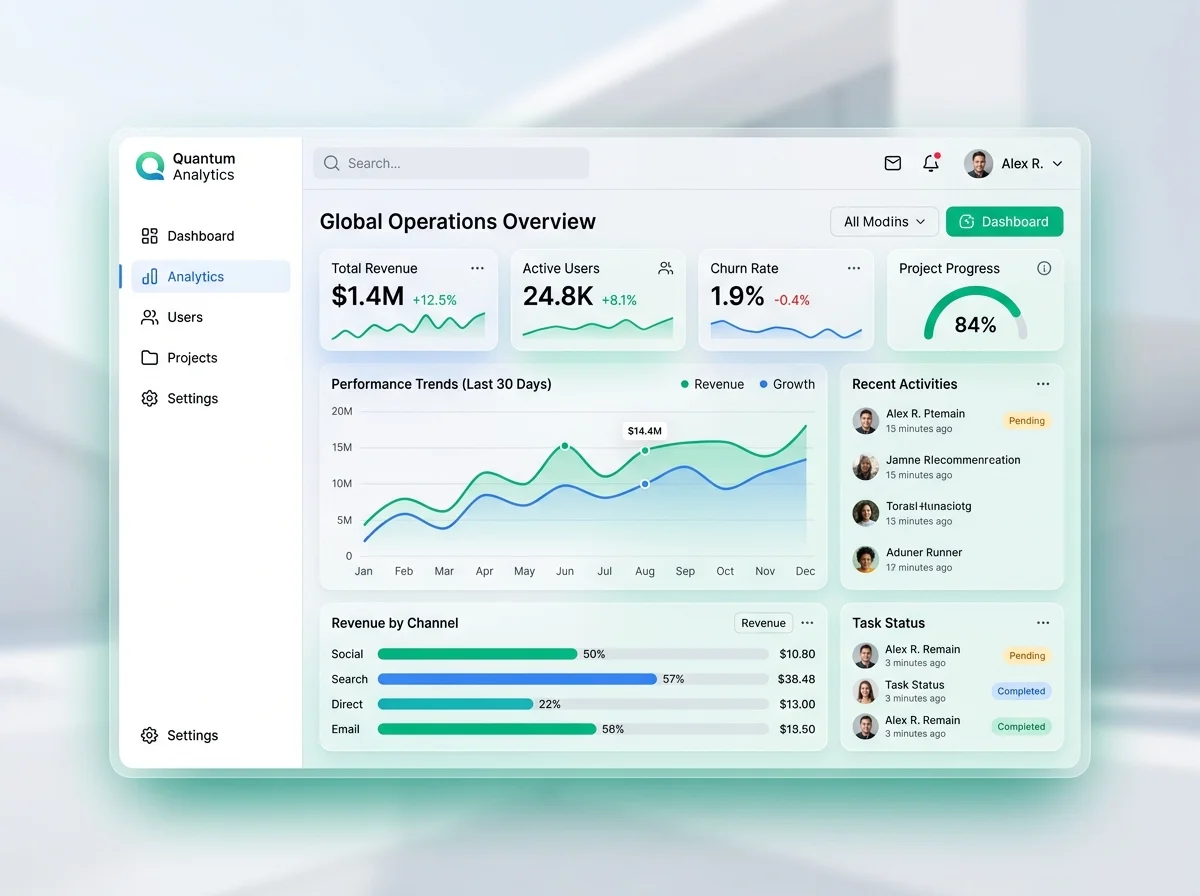Open the Users sidebar icon
The width and height of the screenshot is (1200, 896).
pyautogui.click(x=150, y=317)
